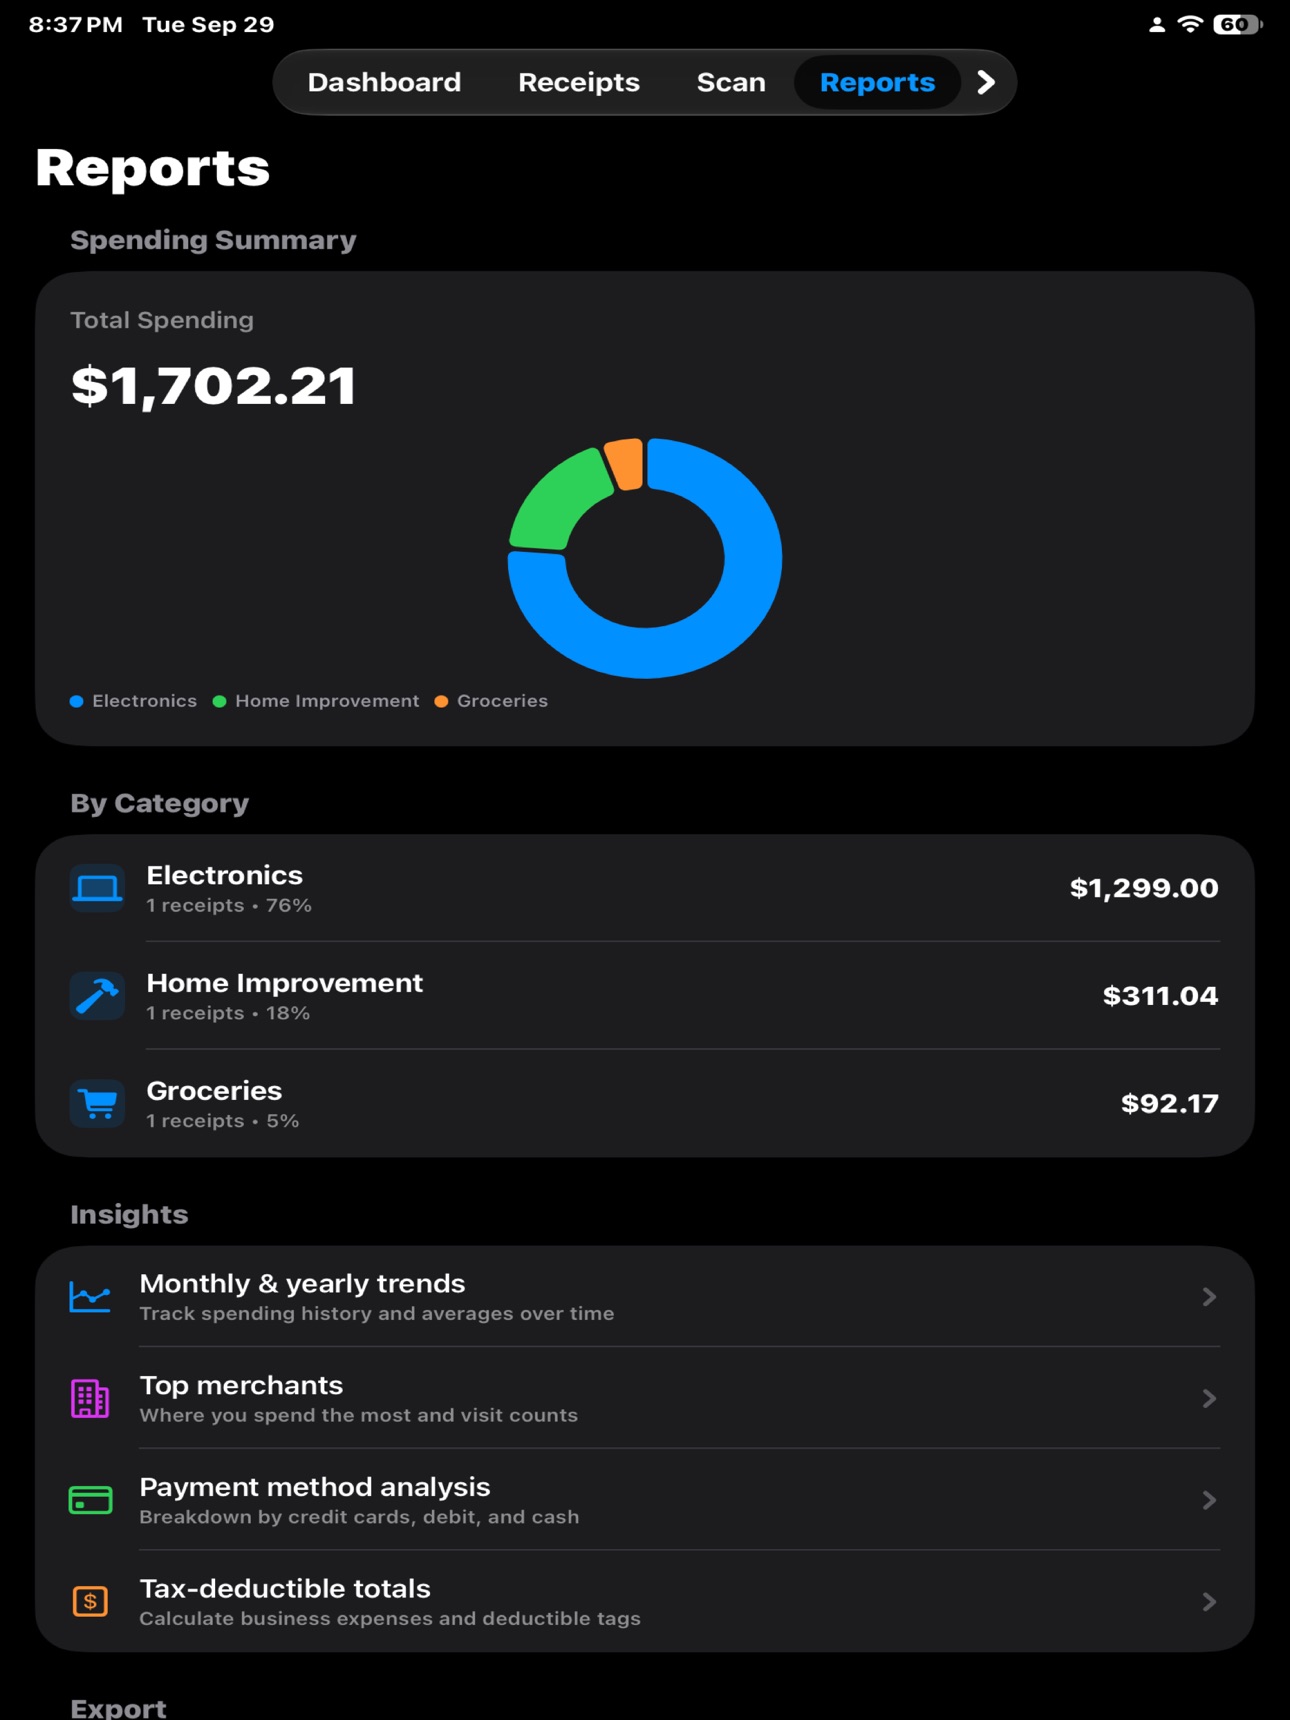The height and width of the screenshot is (1720, 1290).
Task: Click the Payment method credit card icon
Action: 90,1500
